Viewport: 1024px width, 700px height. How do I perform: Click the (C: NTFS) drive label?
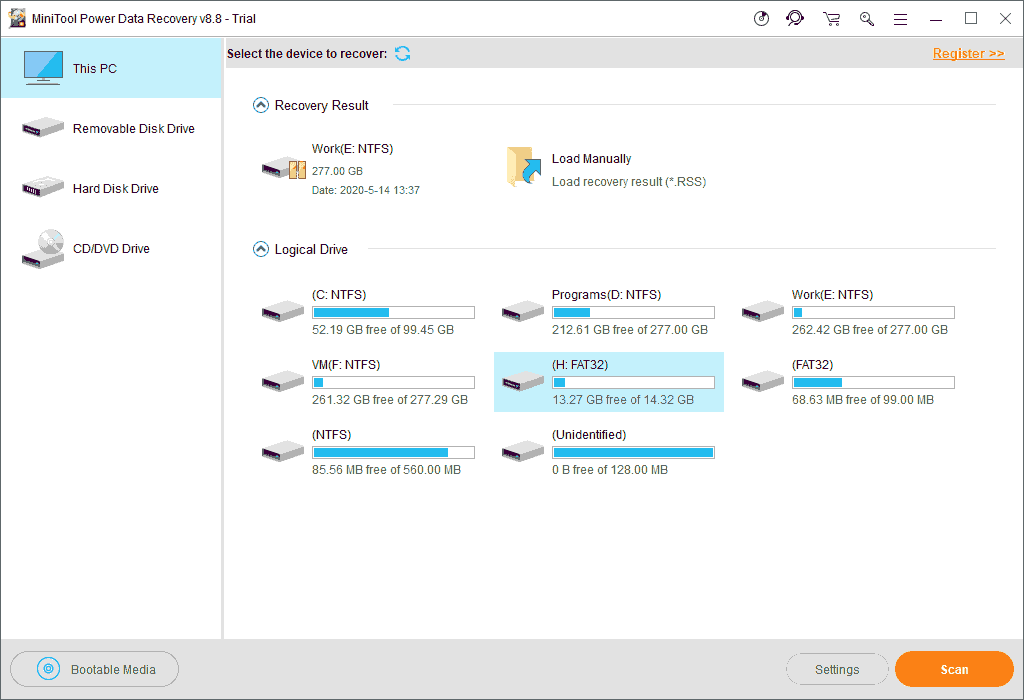(x=339, y=294)
